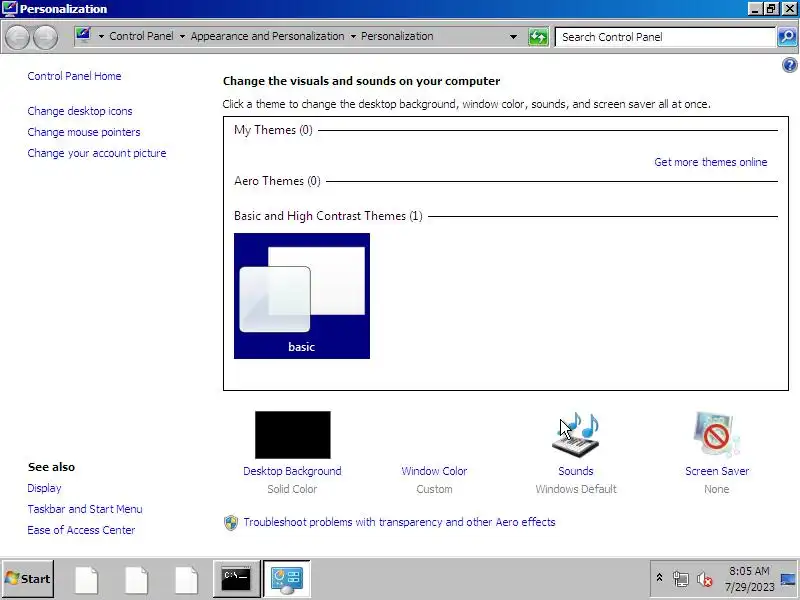
Task: Click the search magnifier icon
Action: click(787, 37)
